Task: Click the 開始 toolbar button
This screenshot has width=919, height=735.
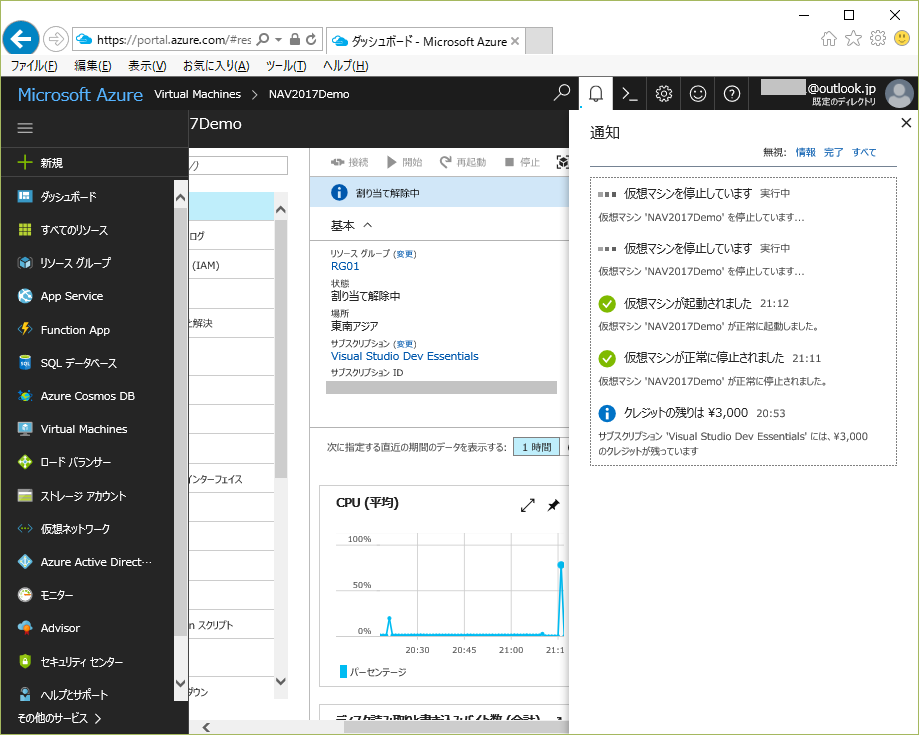Action: point(404,162)
